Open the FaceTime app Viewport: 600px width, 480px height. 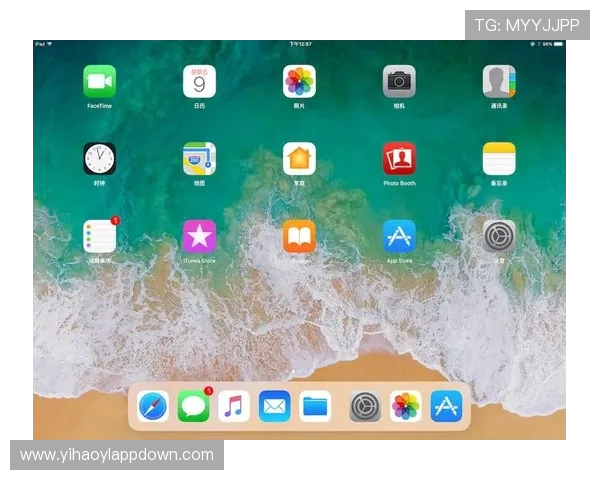pos(99,81)
